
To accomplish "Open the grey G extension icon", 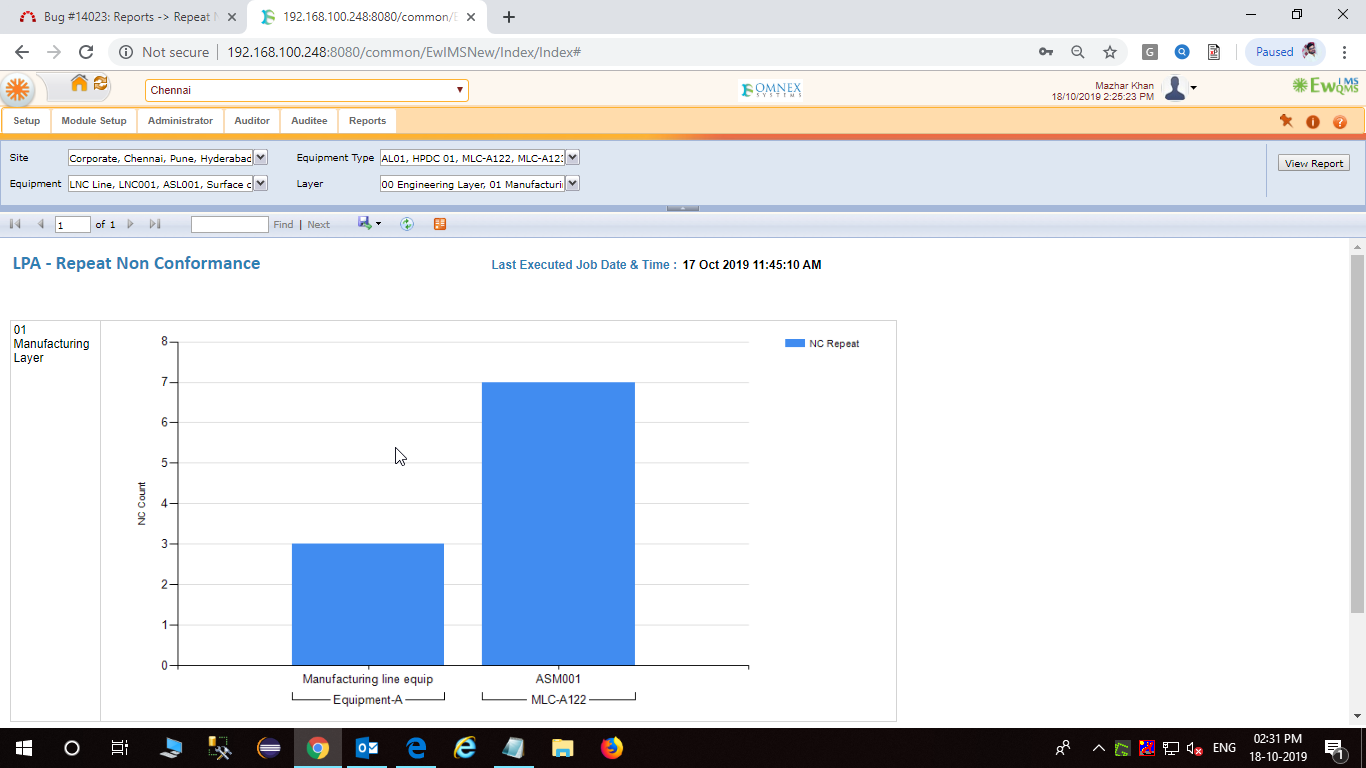I will [1150, 52].
